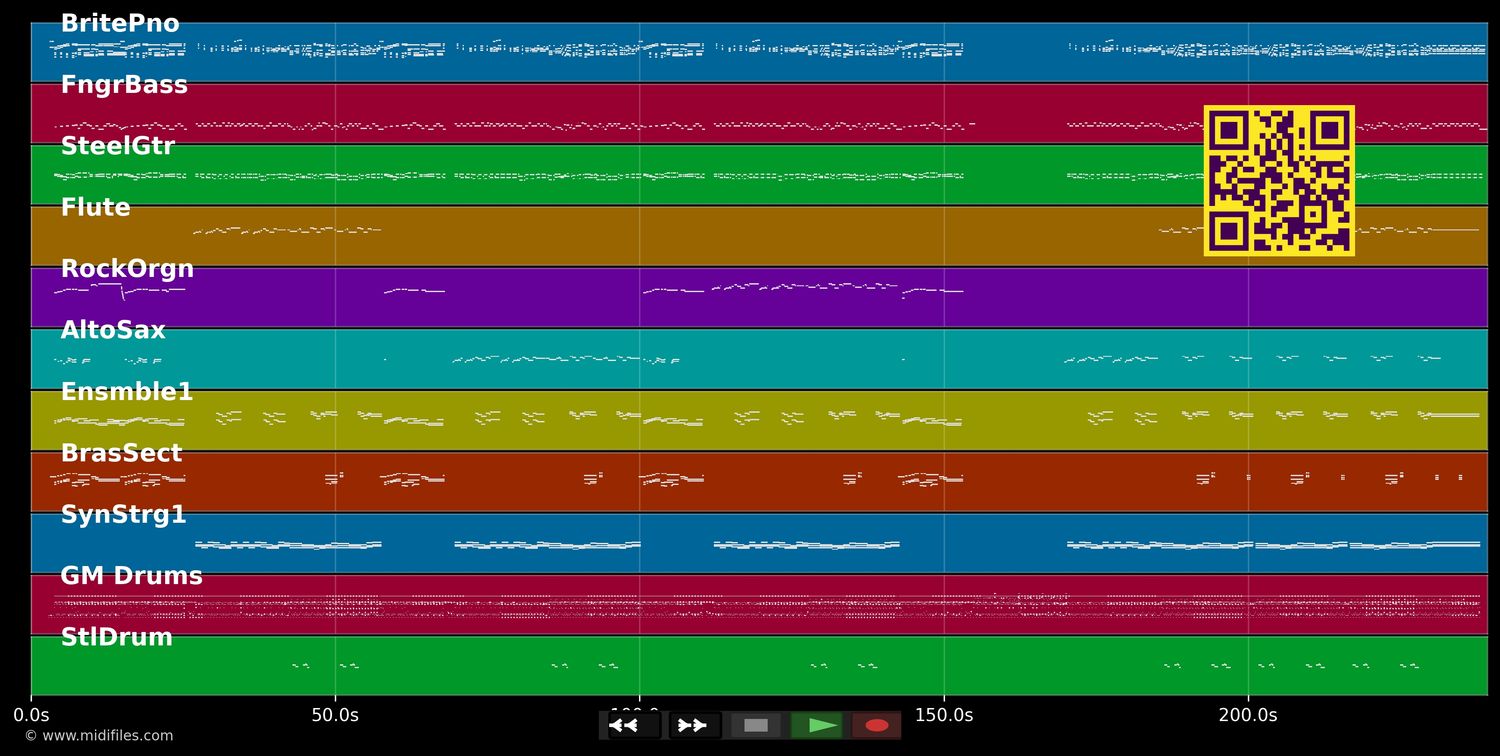Select the BrasSect track label
The height and width of the screenshot is (756, 1500).
[x=121, y=453]
